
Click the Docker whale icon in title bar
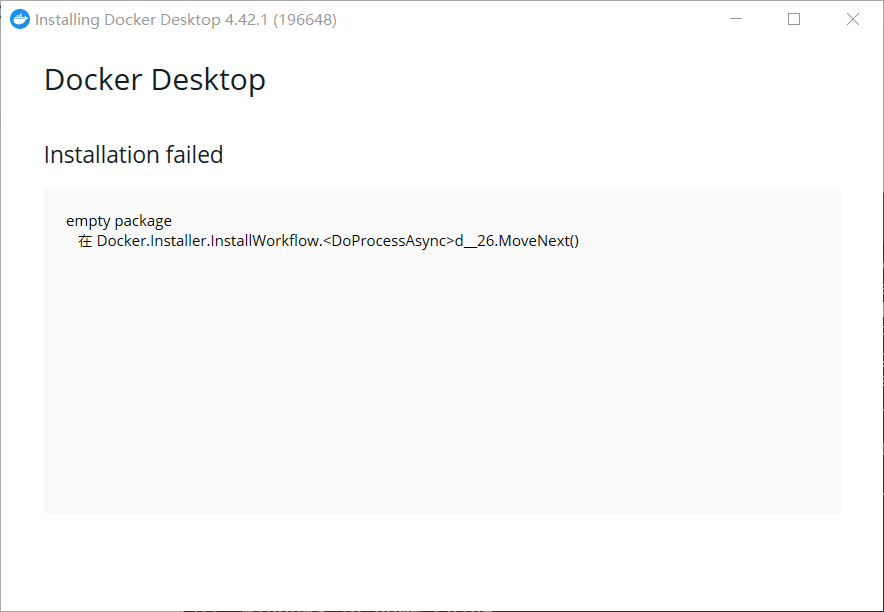click(20, 19)
